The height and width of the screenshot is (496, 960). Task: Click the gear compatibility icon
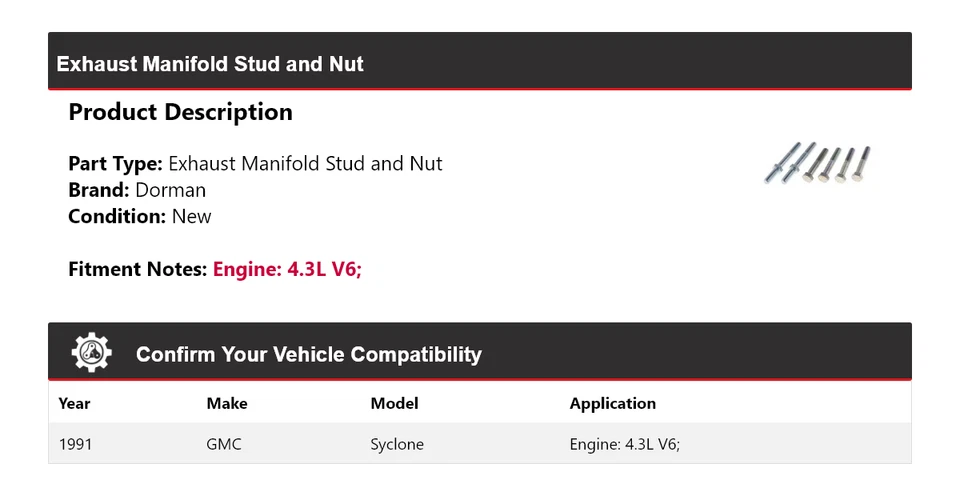tap(92, 353)
